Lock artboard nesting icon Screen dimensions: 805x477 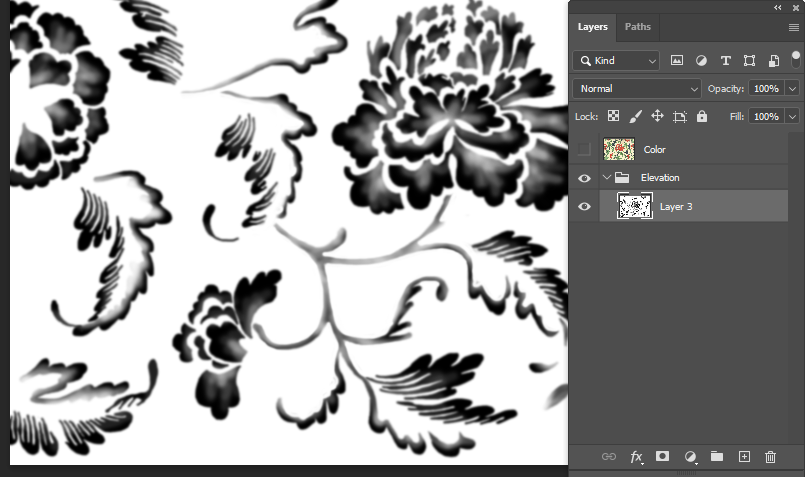click(679, 117)
